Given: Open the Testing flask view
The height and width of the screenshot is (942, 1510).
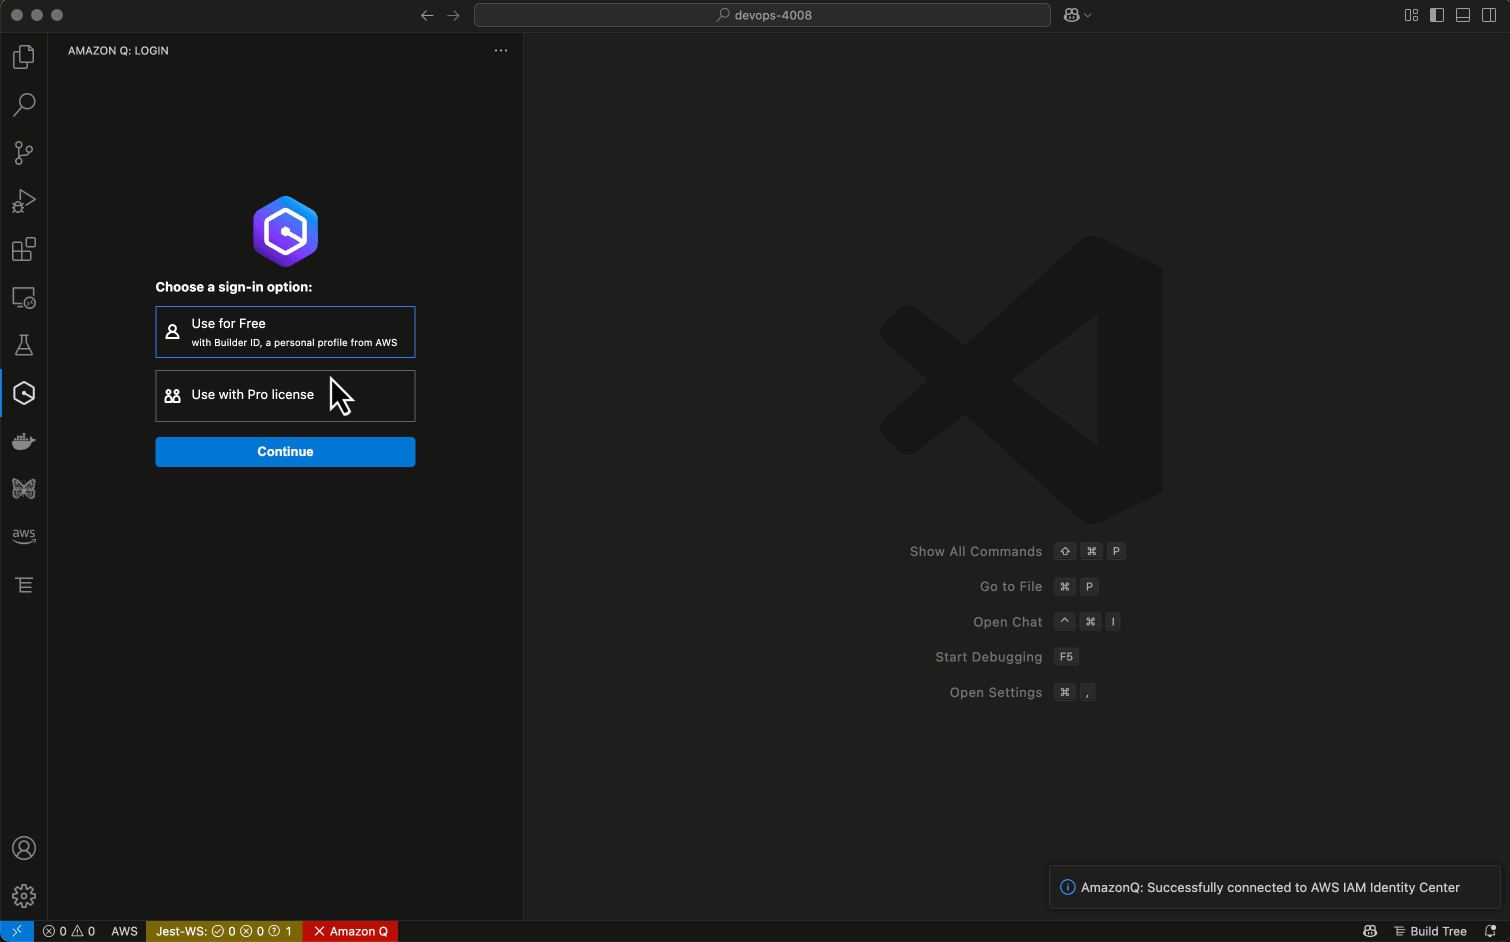Looking at the screenshot, I should coord(24,345).
